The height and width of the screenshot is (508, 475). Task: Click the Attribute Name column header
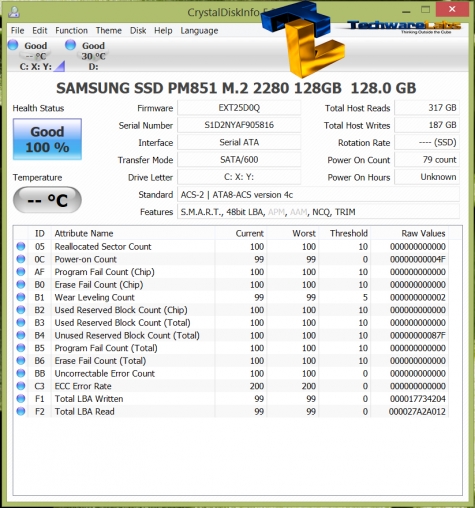click(x=133, y=233)
